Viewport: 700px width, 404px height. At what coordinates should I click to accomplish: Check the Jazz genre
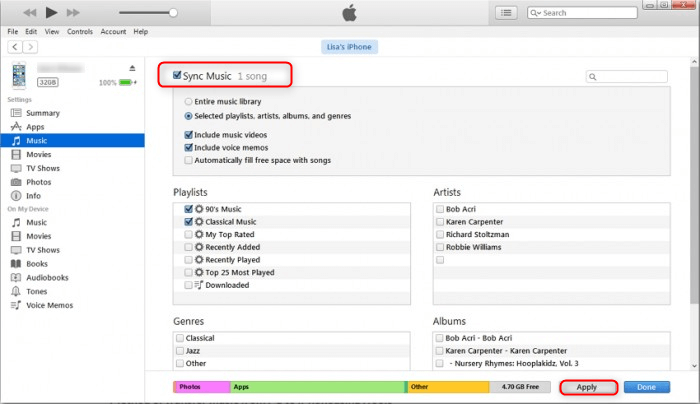(180, 351)
